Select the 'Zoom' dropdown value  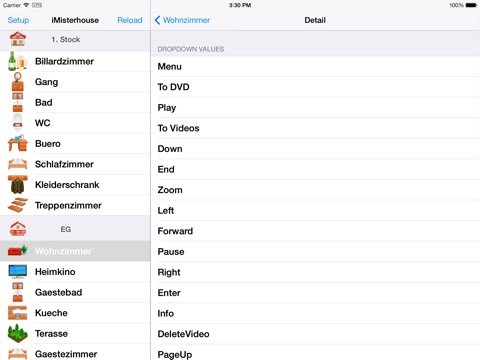(x=315, y=190)
